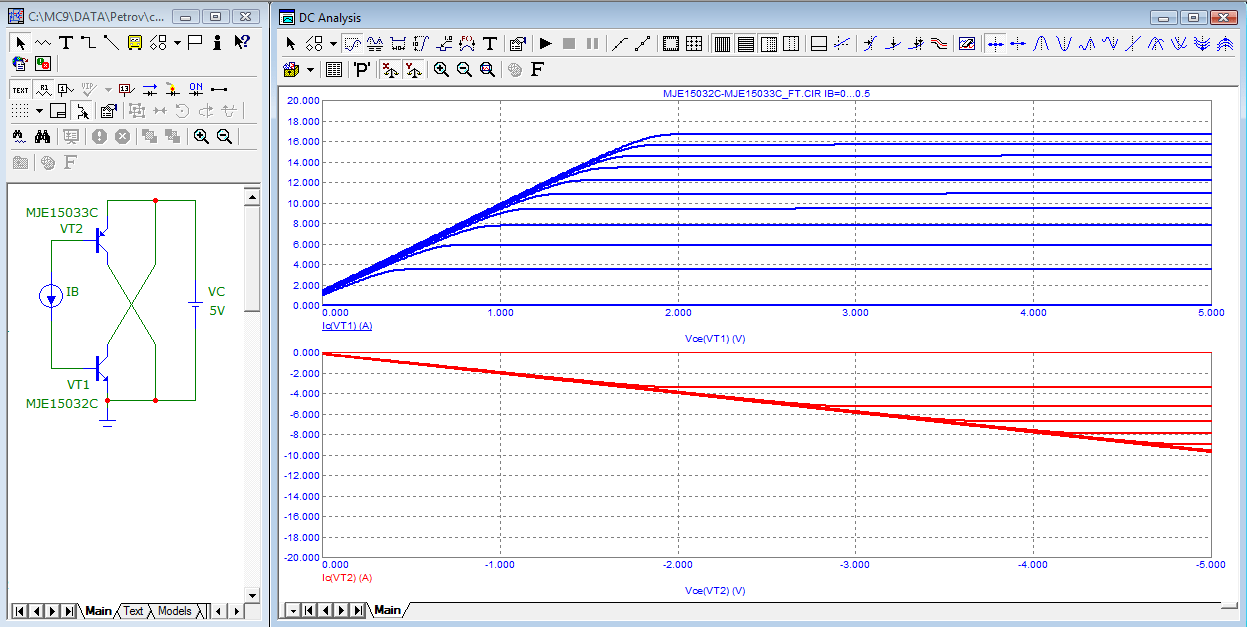This screenshot has width=1247, height=627.
Task: Click the binoculars Find icon in schematic toolbar
Action: pos(42,136)
